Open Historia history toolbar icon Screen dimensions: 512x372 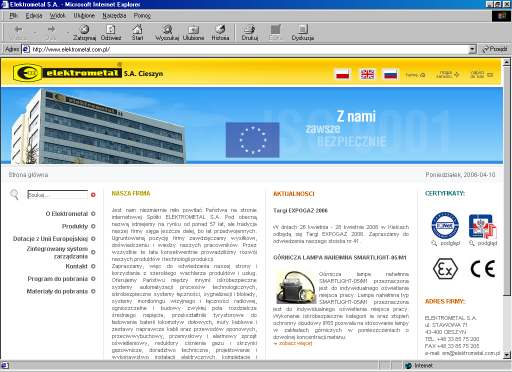[x=220, y=33]
